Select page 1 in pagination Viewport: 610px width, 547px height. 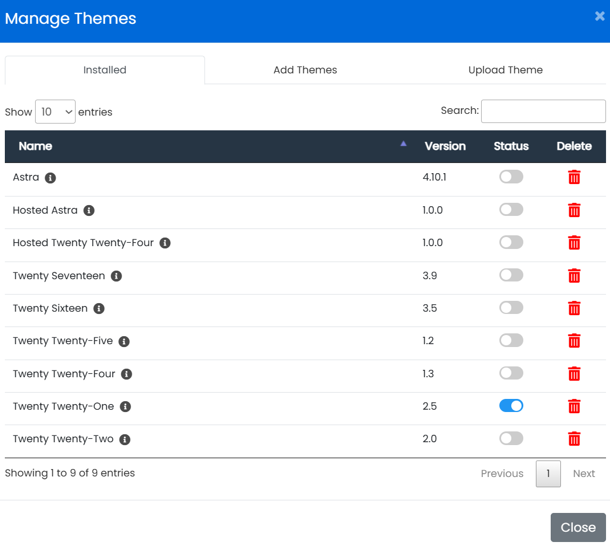click(548, 473)
